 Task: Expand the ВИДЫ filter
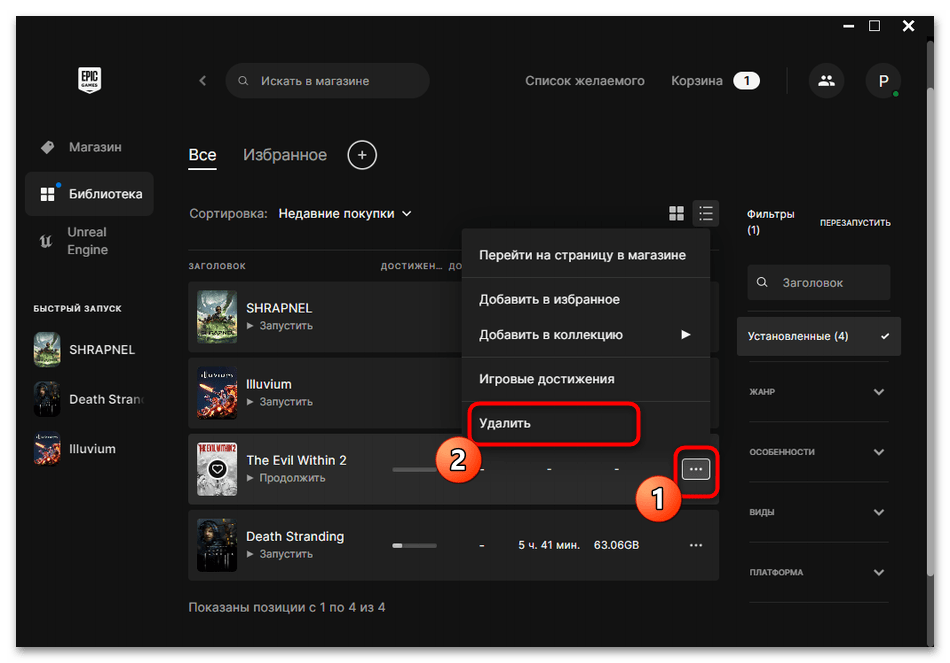pyautogui.click(x=819, y=512)
